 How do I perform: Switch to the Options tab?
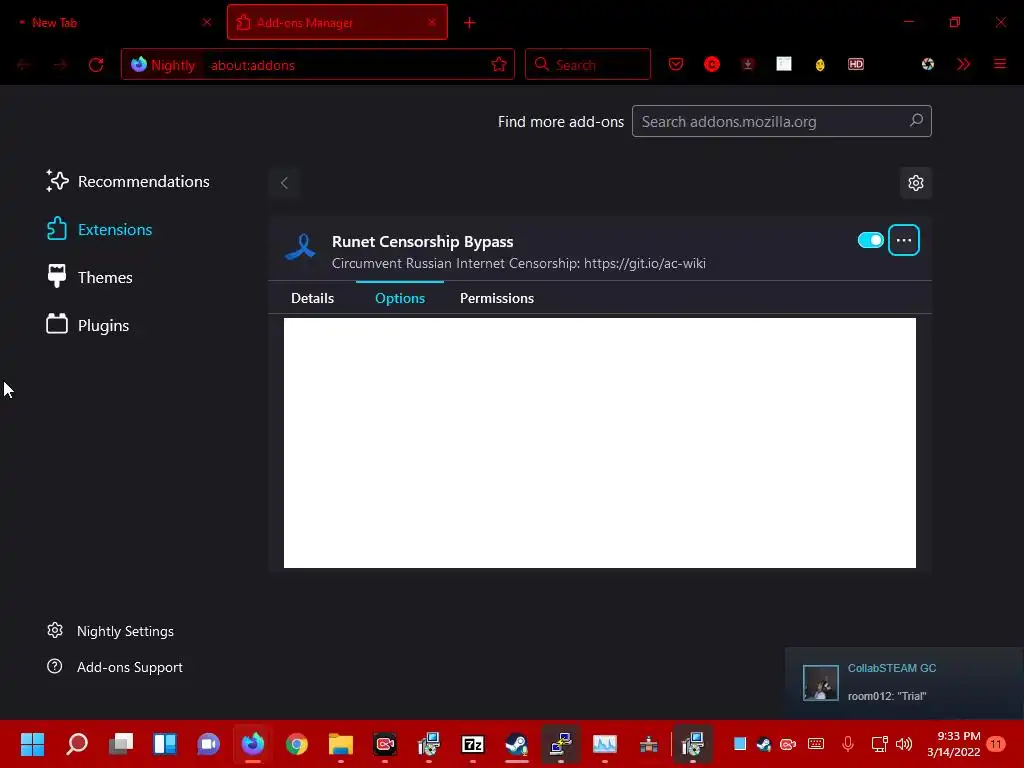point(400,298)
